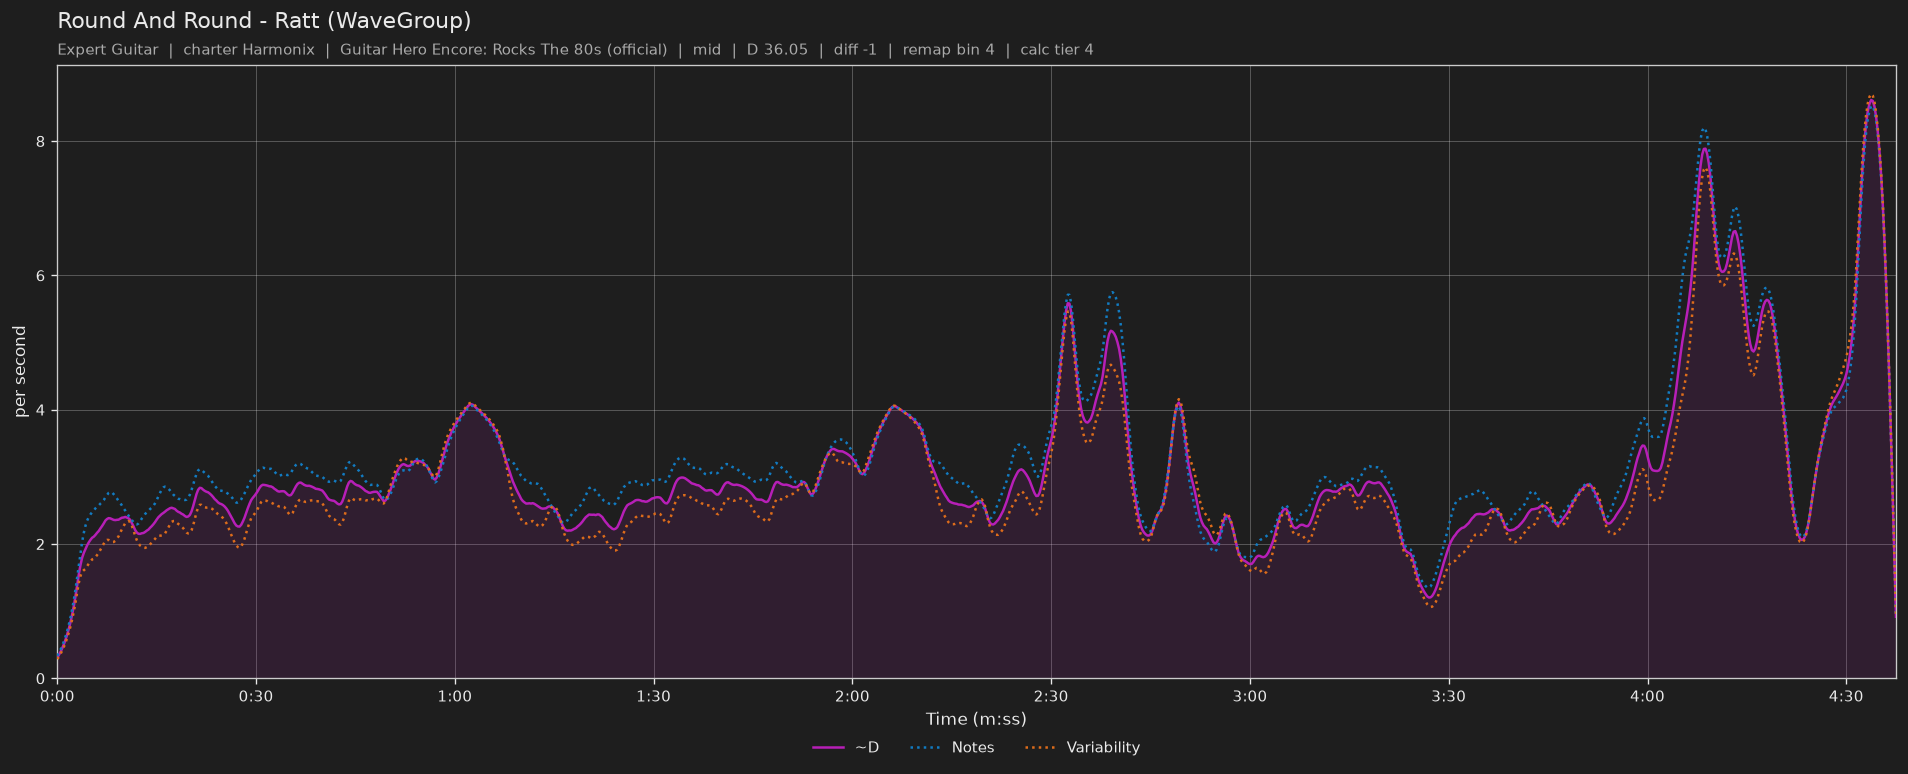This screenshot has width=1908, height=774.
Task: Select the "Notes" legend label
Action: (x=973, y=748)
